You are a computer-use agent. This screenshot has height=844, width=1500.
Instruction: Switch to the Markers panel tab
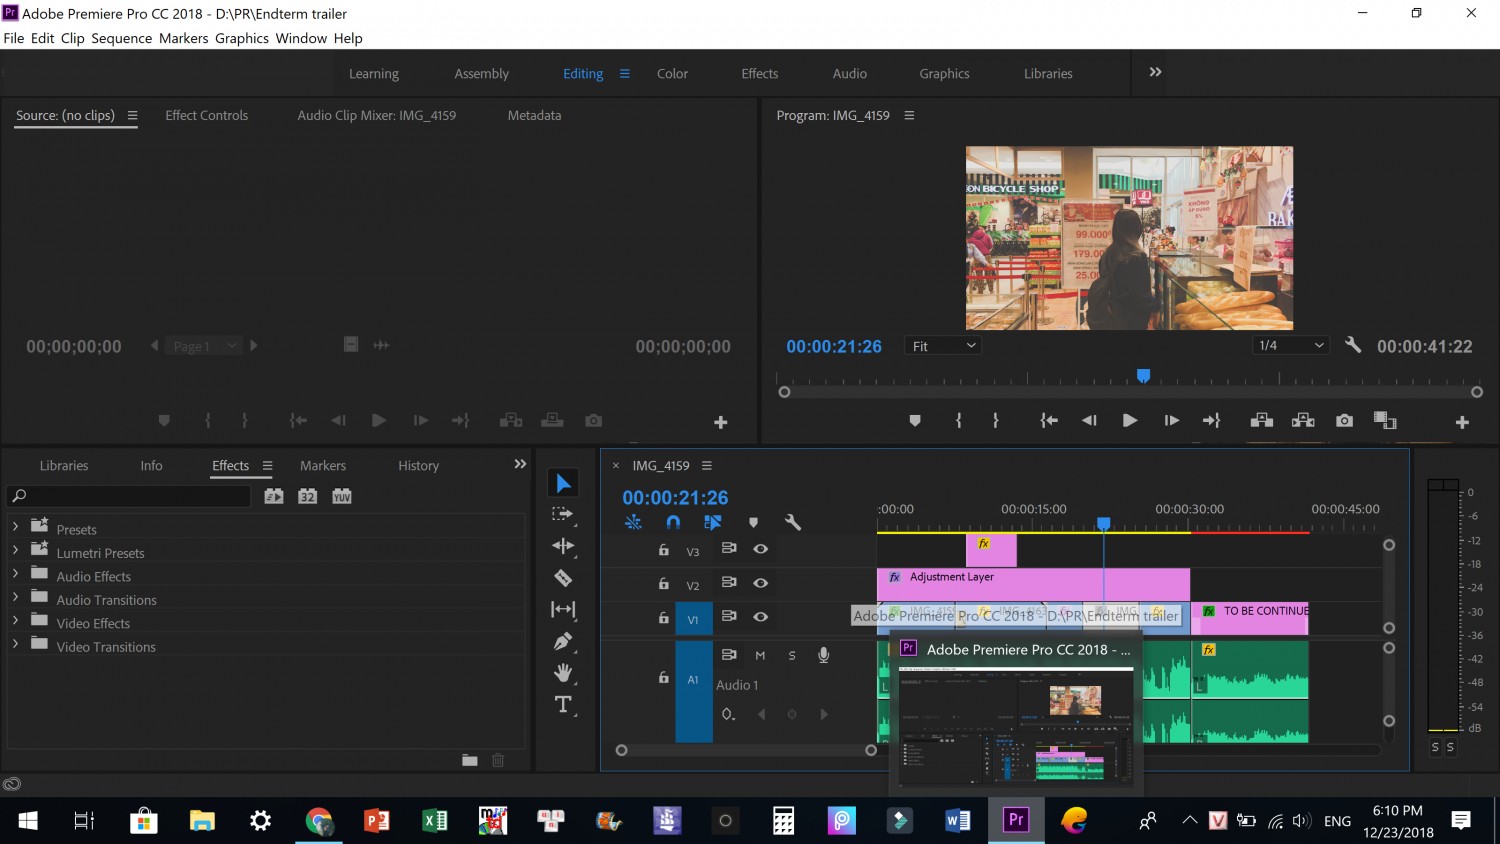click(323, 465)
